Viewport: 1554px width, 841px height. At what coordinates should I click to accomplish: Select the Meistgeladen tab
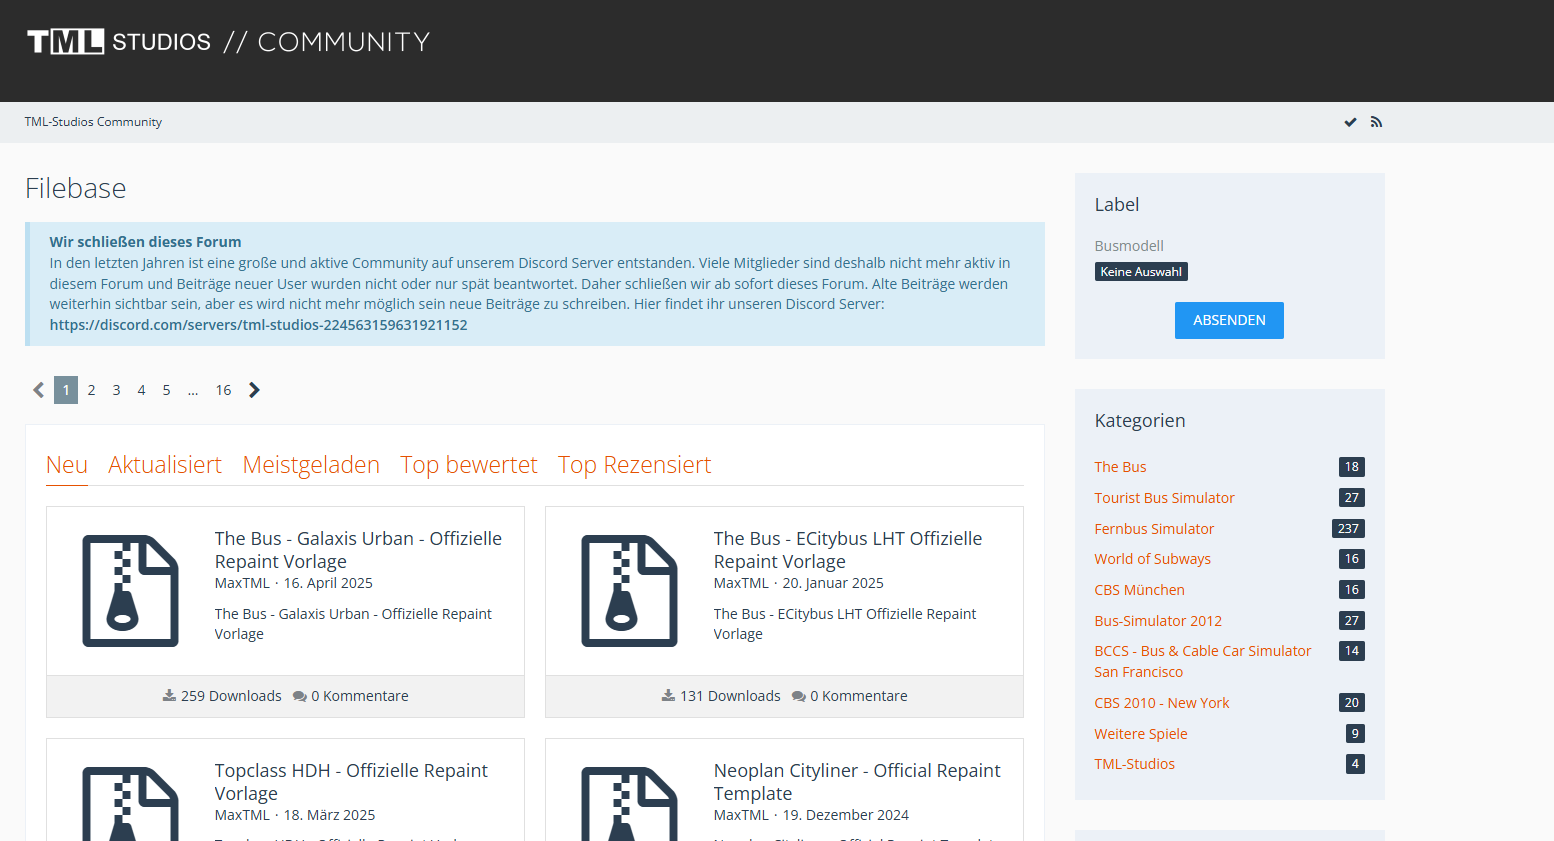pyautogui.click(x=311, y=465)
